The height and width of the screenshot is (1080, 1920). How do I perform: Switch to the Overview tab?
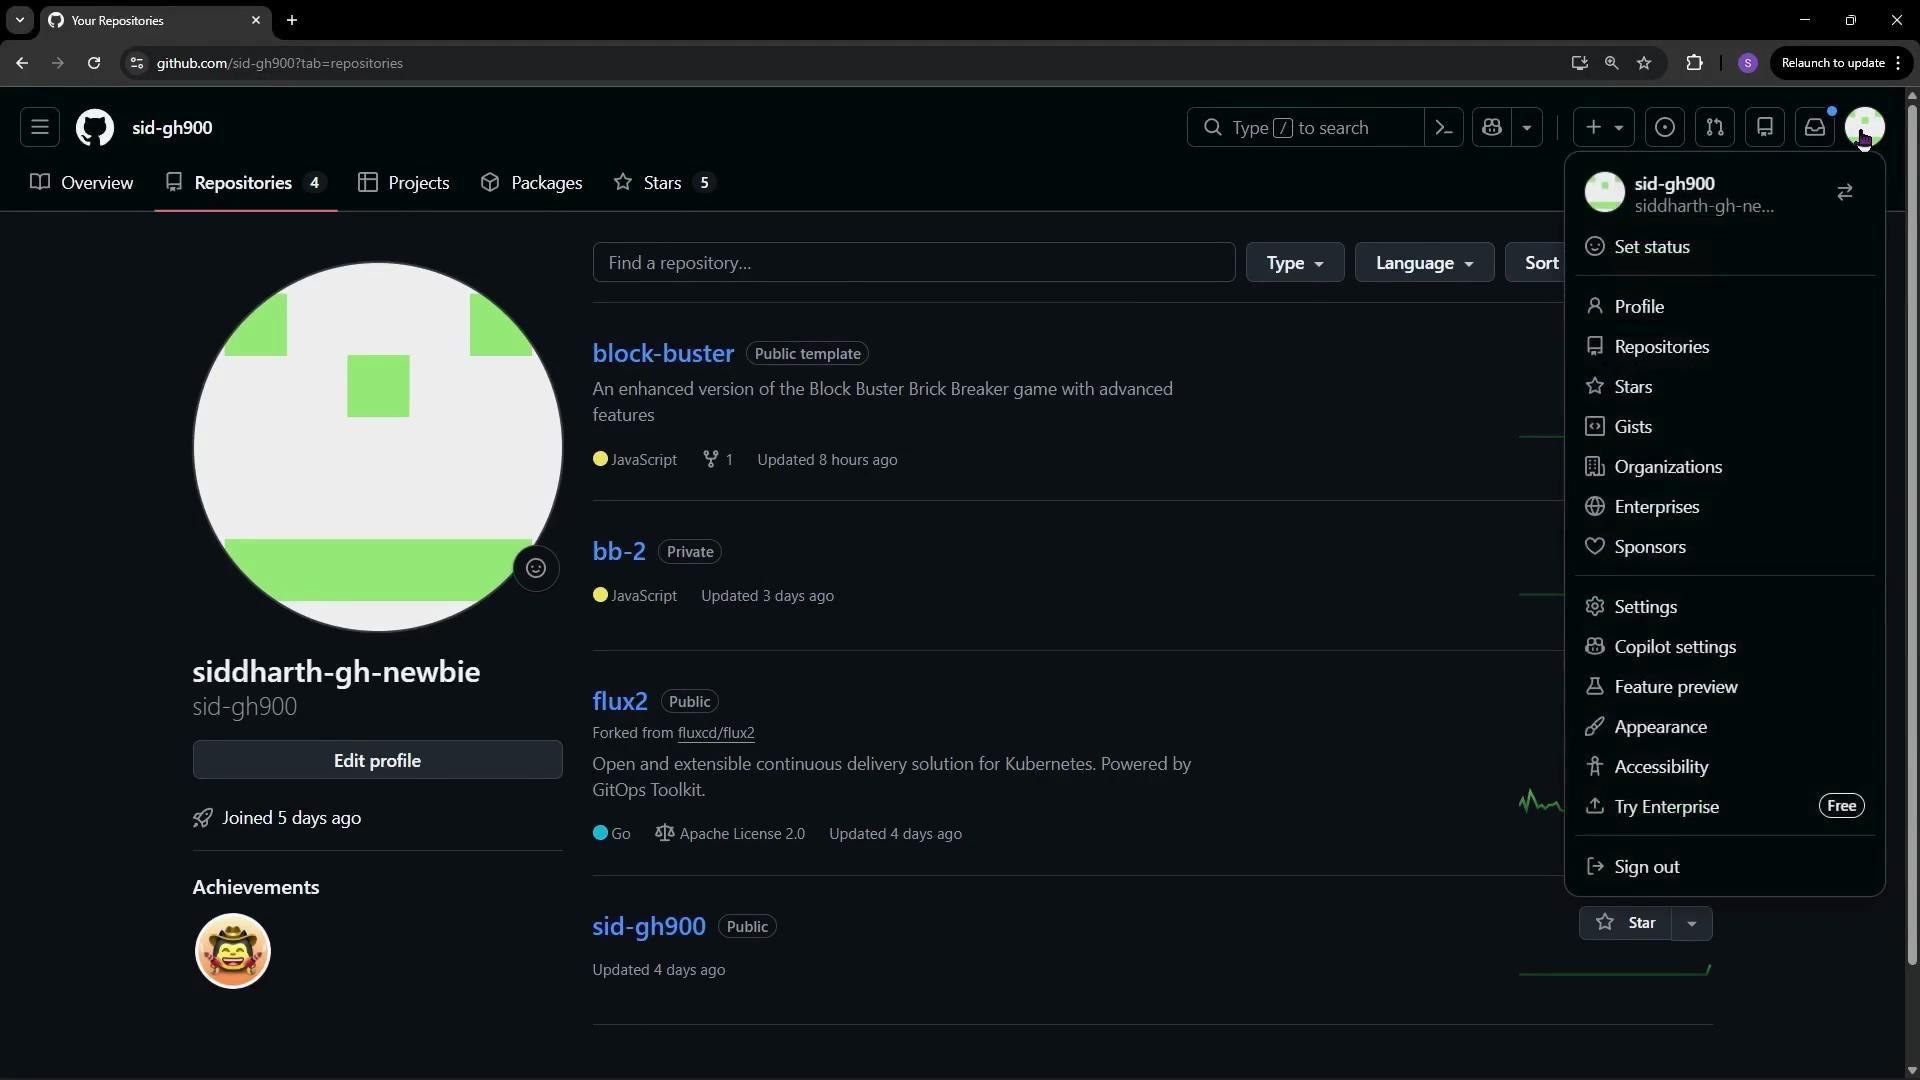pos(82,182)
